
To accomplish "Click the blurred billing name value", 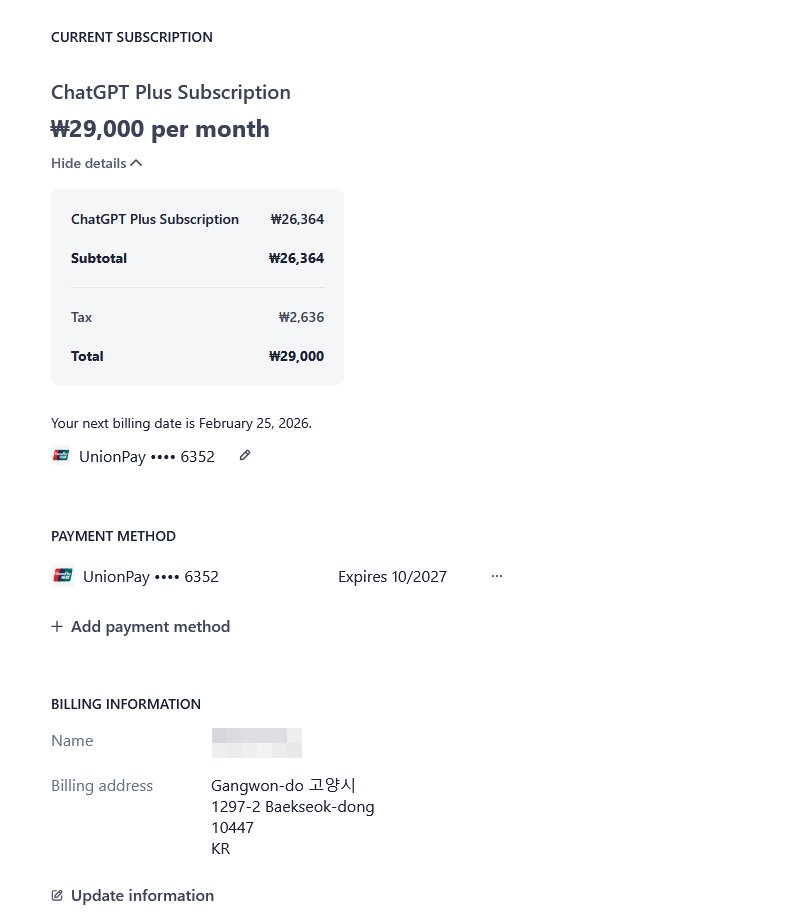I will click(256, 742).
